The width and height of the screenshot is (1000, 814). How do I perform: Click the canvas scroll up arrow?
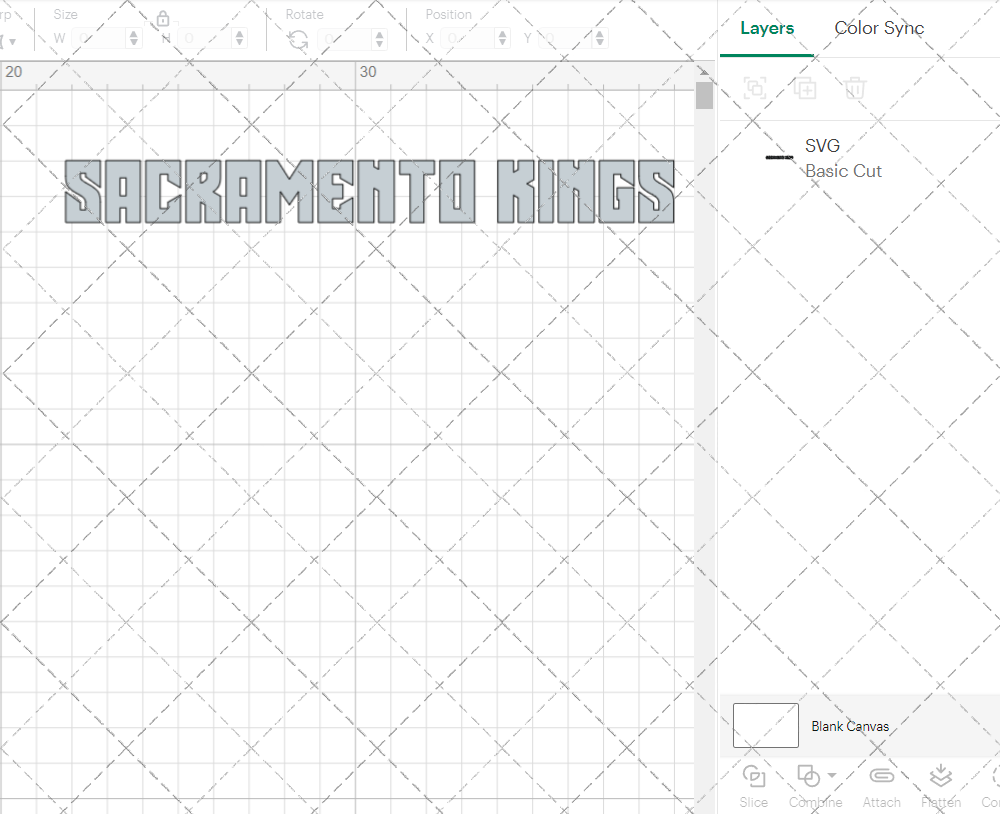704,71
